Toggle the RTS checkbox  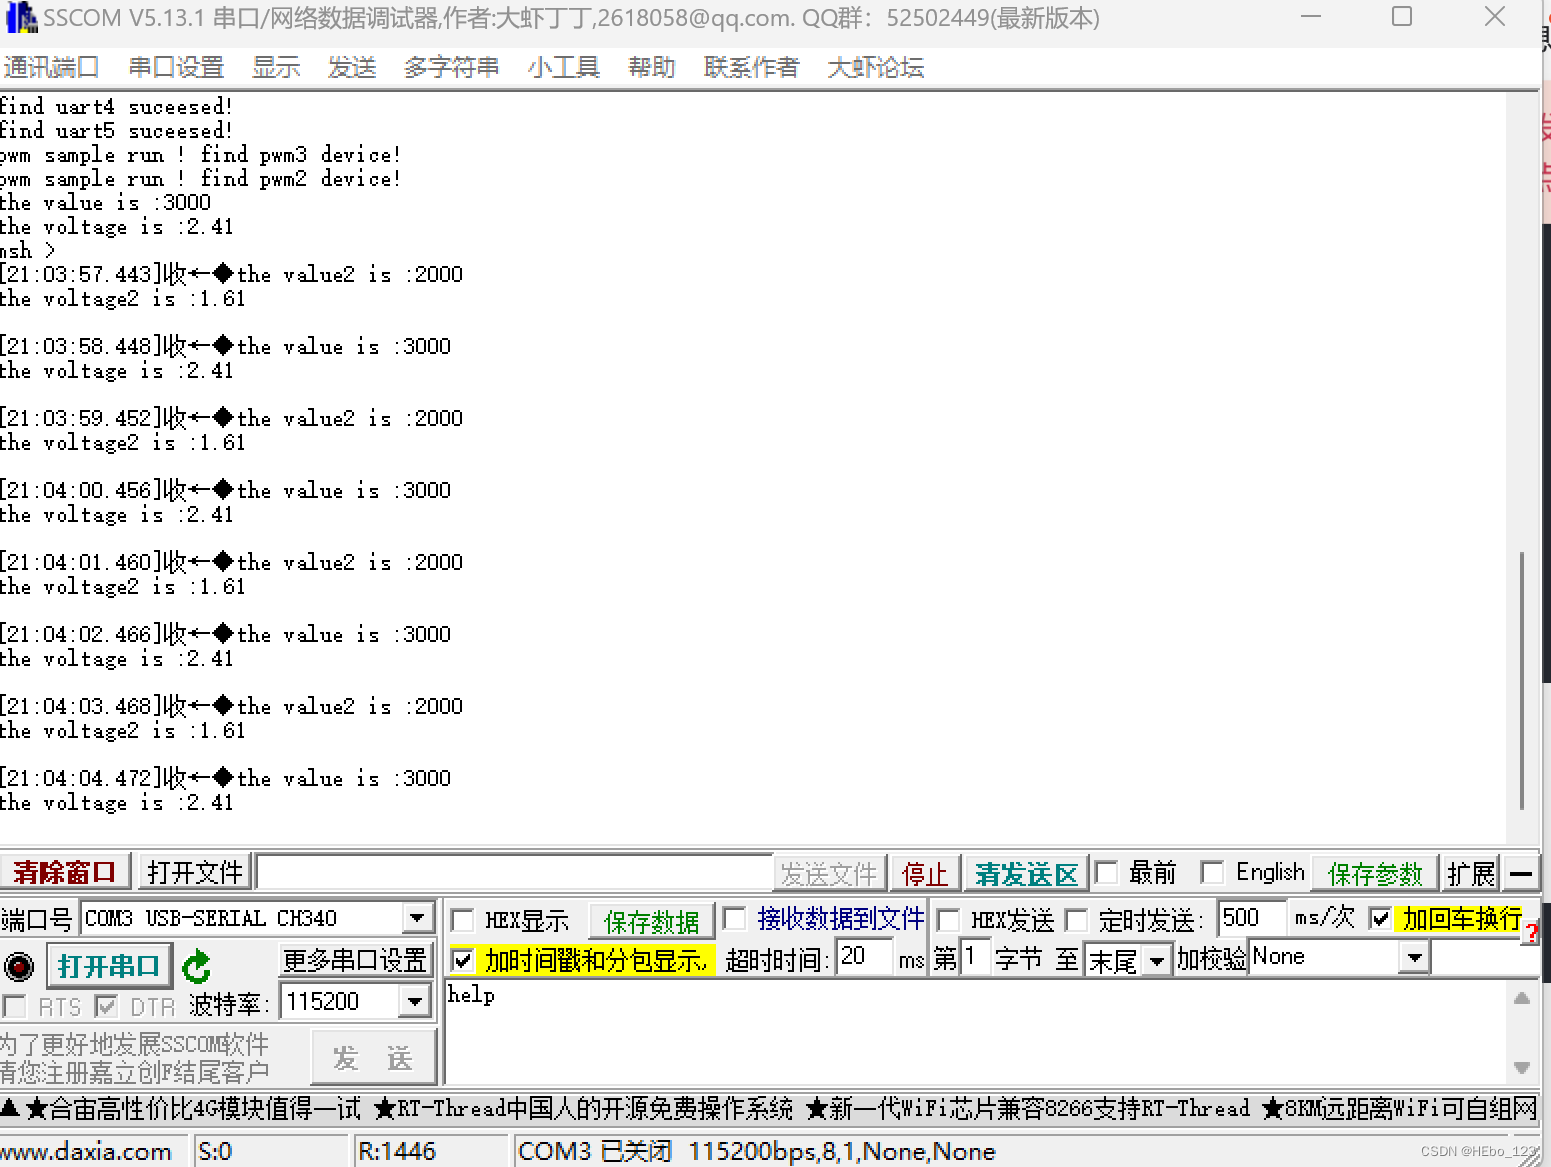pyautogui.click(x=14, y=1006)
